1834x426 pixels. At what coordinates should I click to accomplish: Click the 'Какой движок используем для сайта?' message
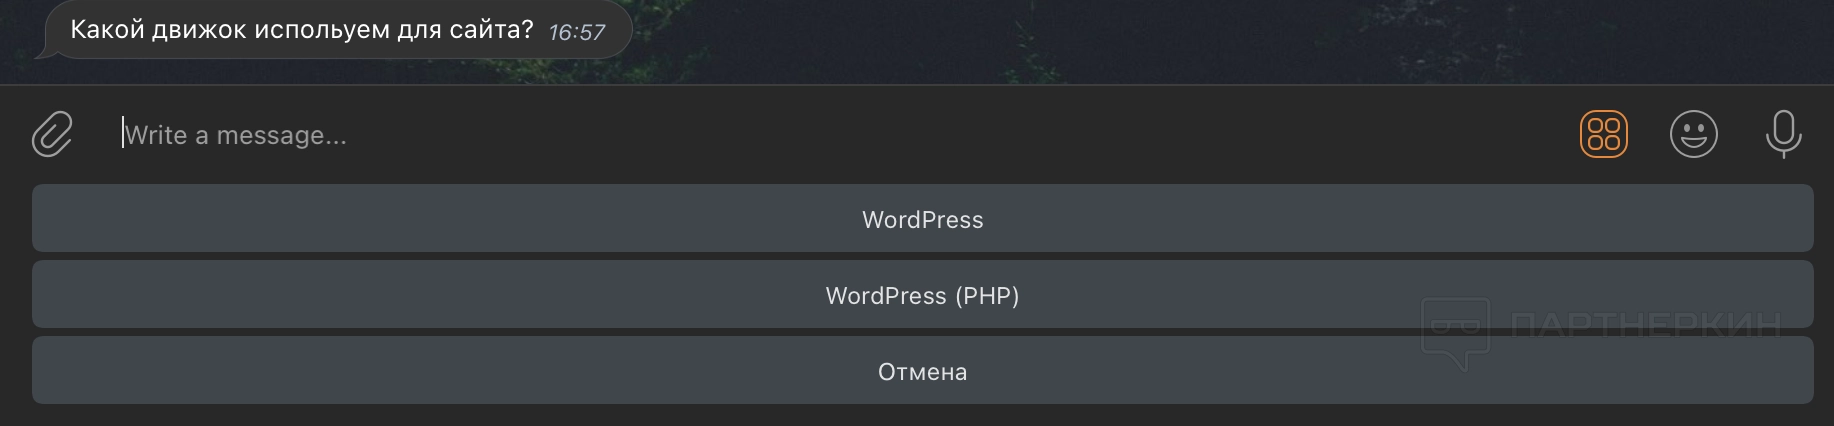[x=301, y=30]
